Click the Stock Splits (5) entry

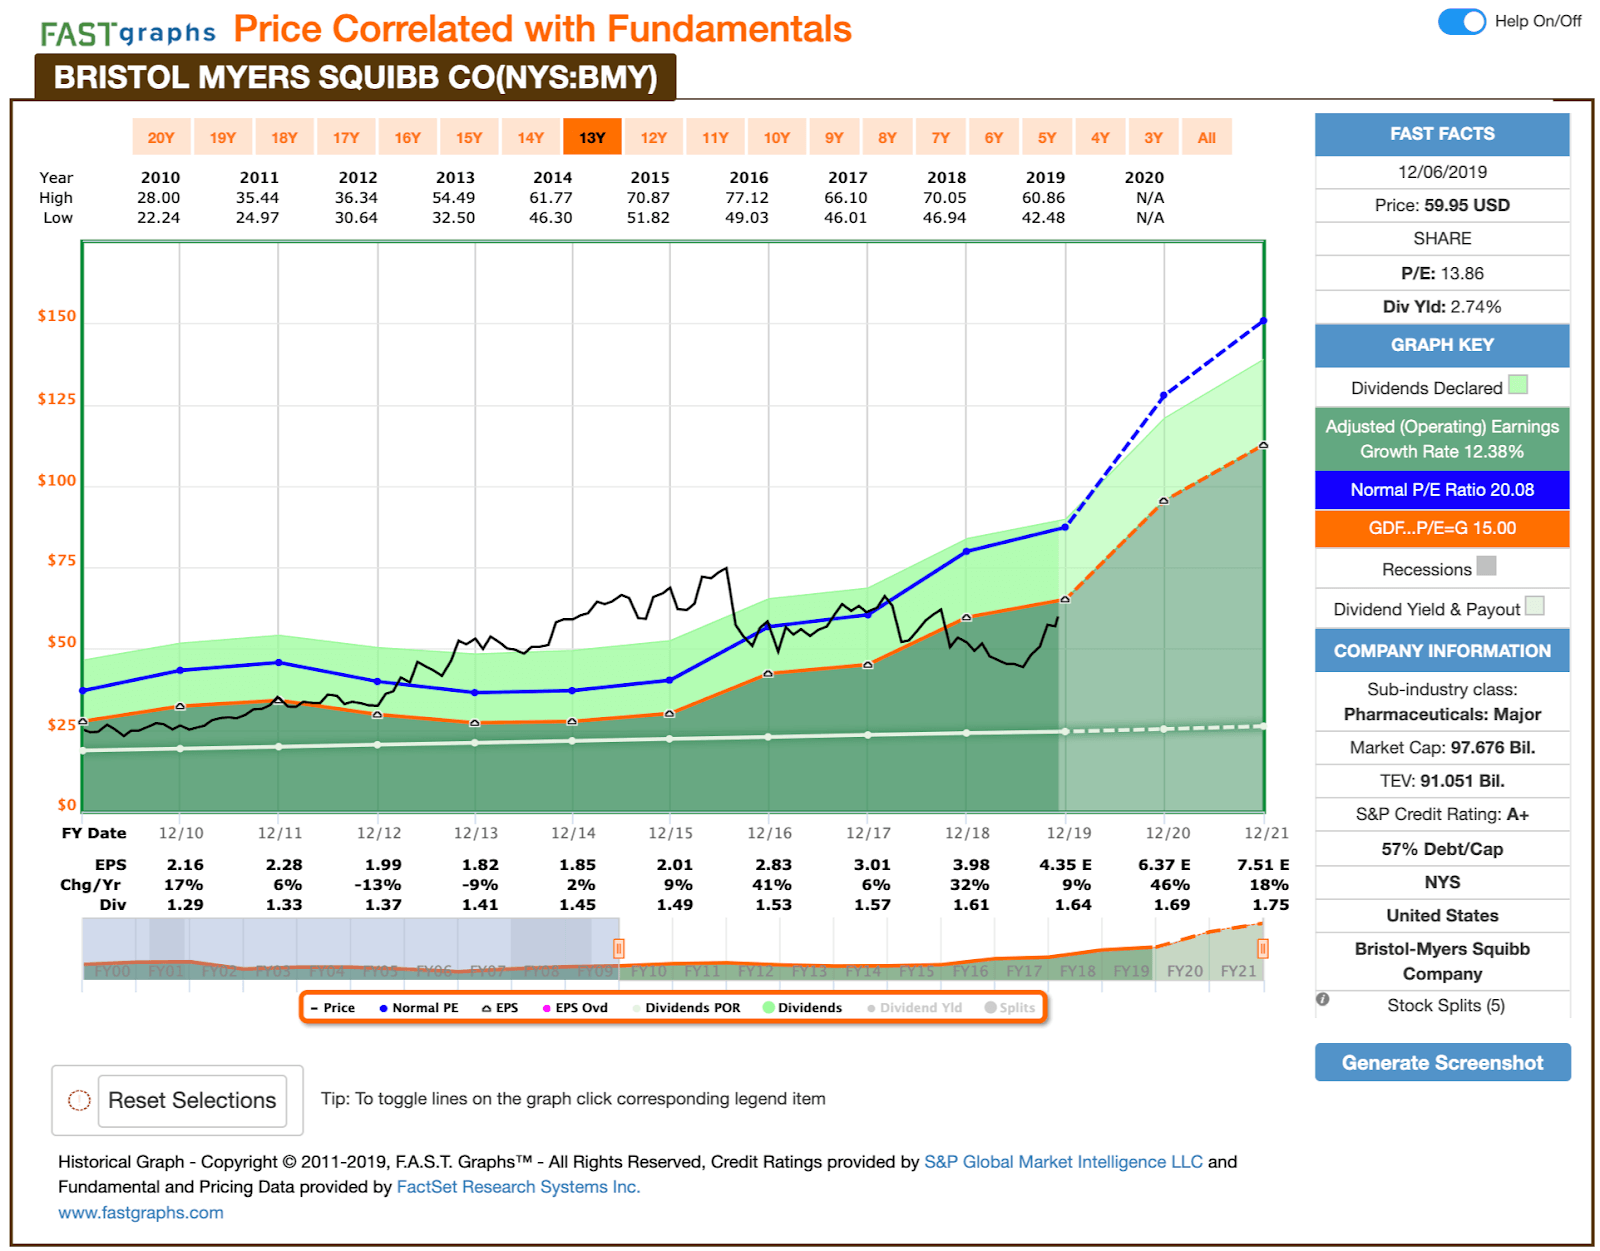pos(1446,1005)
